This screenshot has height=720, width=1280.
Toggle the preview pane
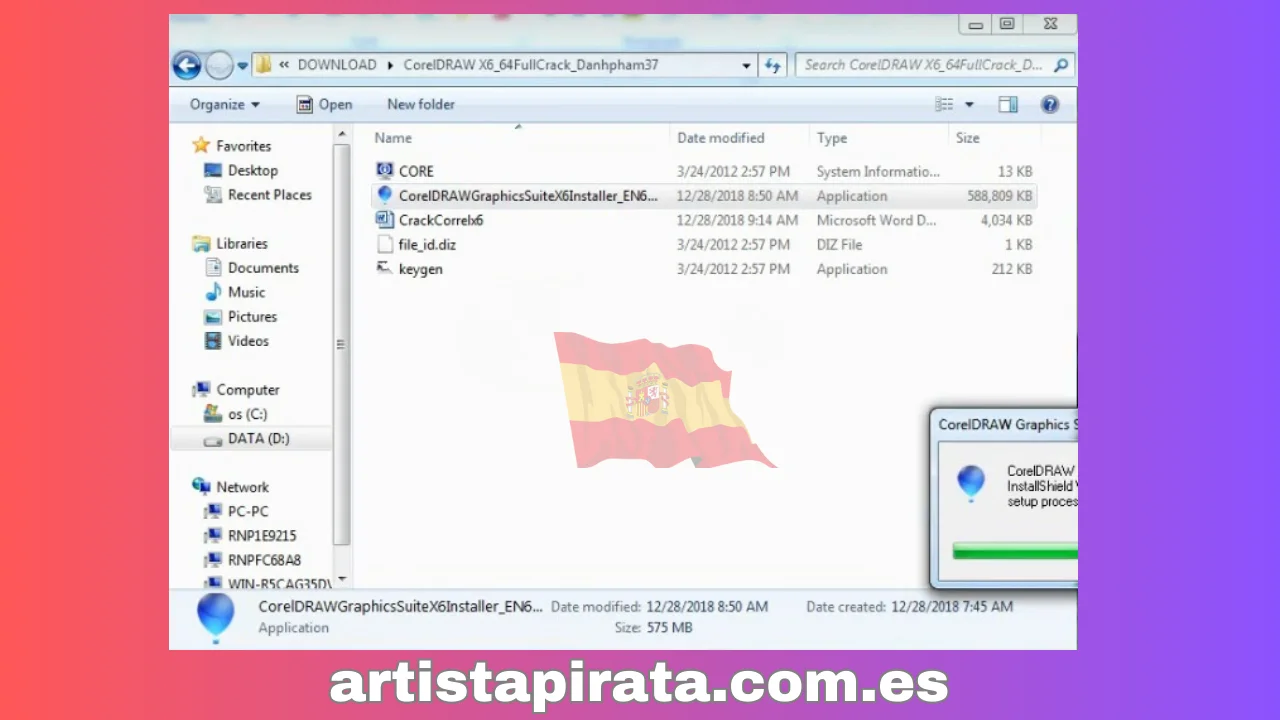[x=1008, y=104]
